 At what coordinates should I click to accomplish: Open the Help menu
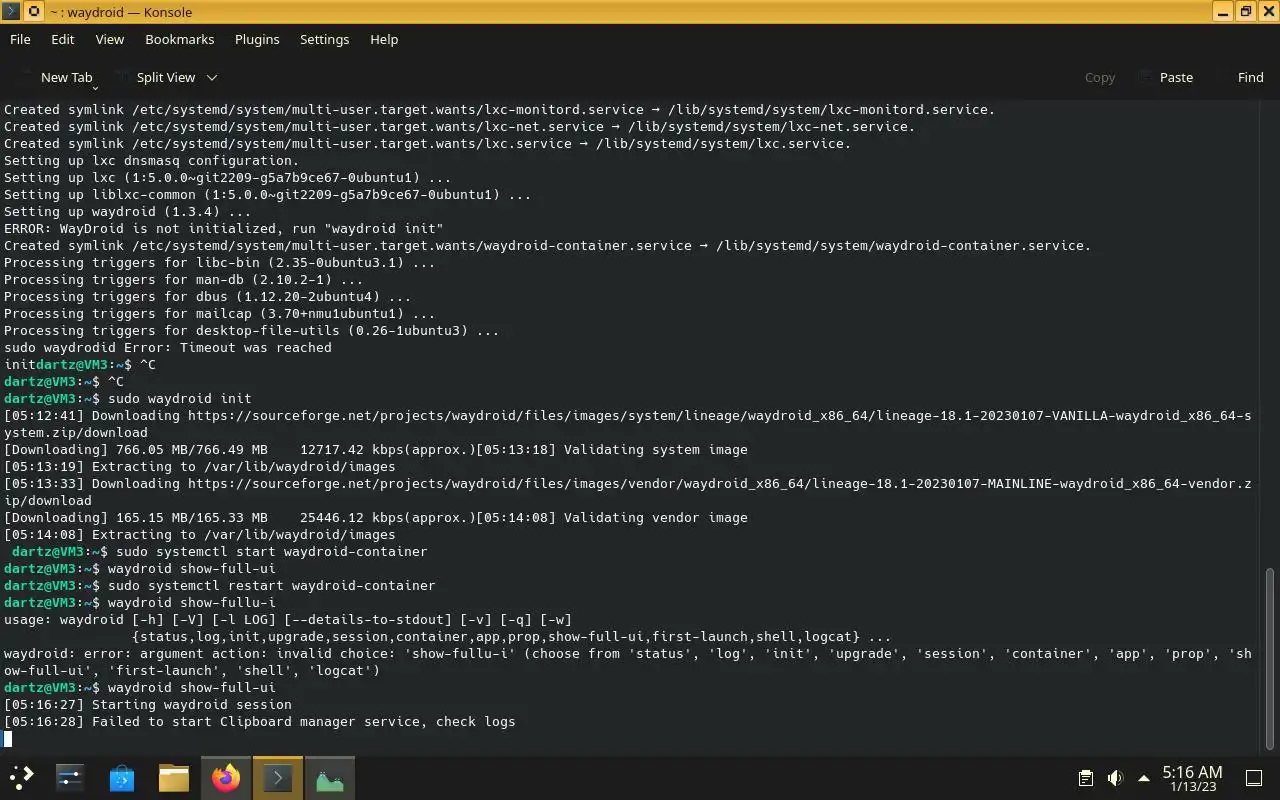pyautogui.click(x=384, y=39)
